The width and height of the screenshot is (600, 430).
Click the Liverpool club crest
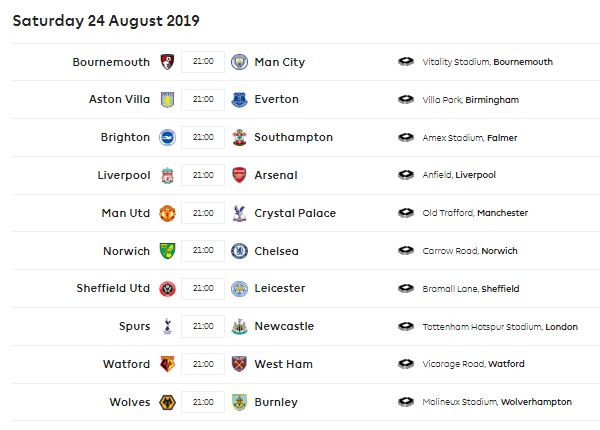click(x=167, y=175)
